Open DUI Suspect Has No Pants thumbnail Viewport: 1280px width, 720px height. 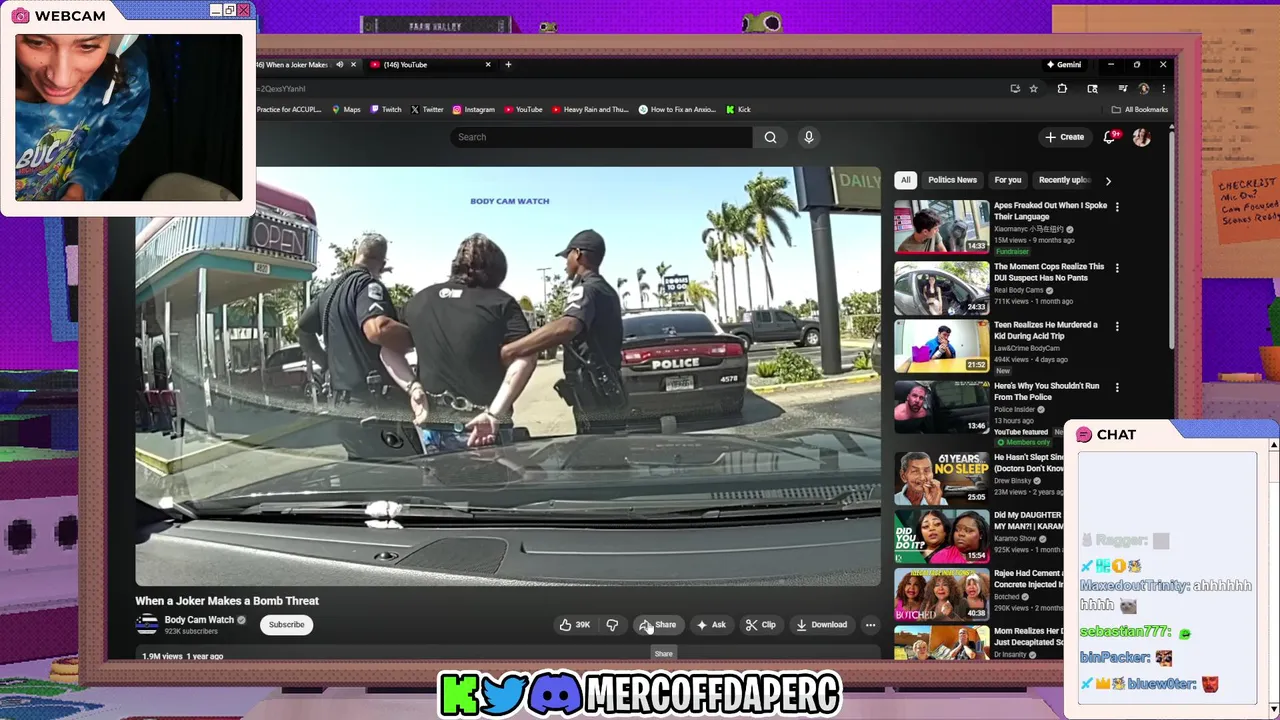coord(941,288)
